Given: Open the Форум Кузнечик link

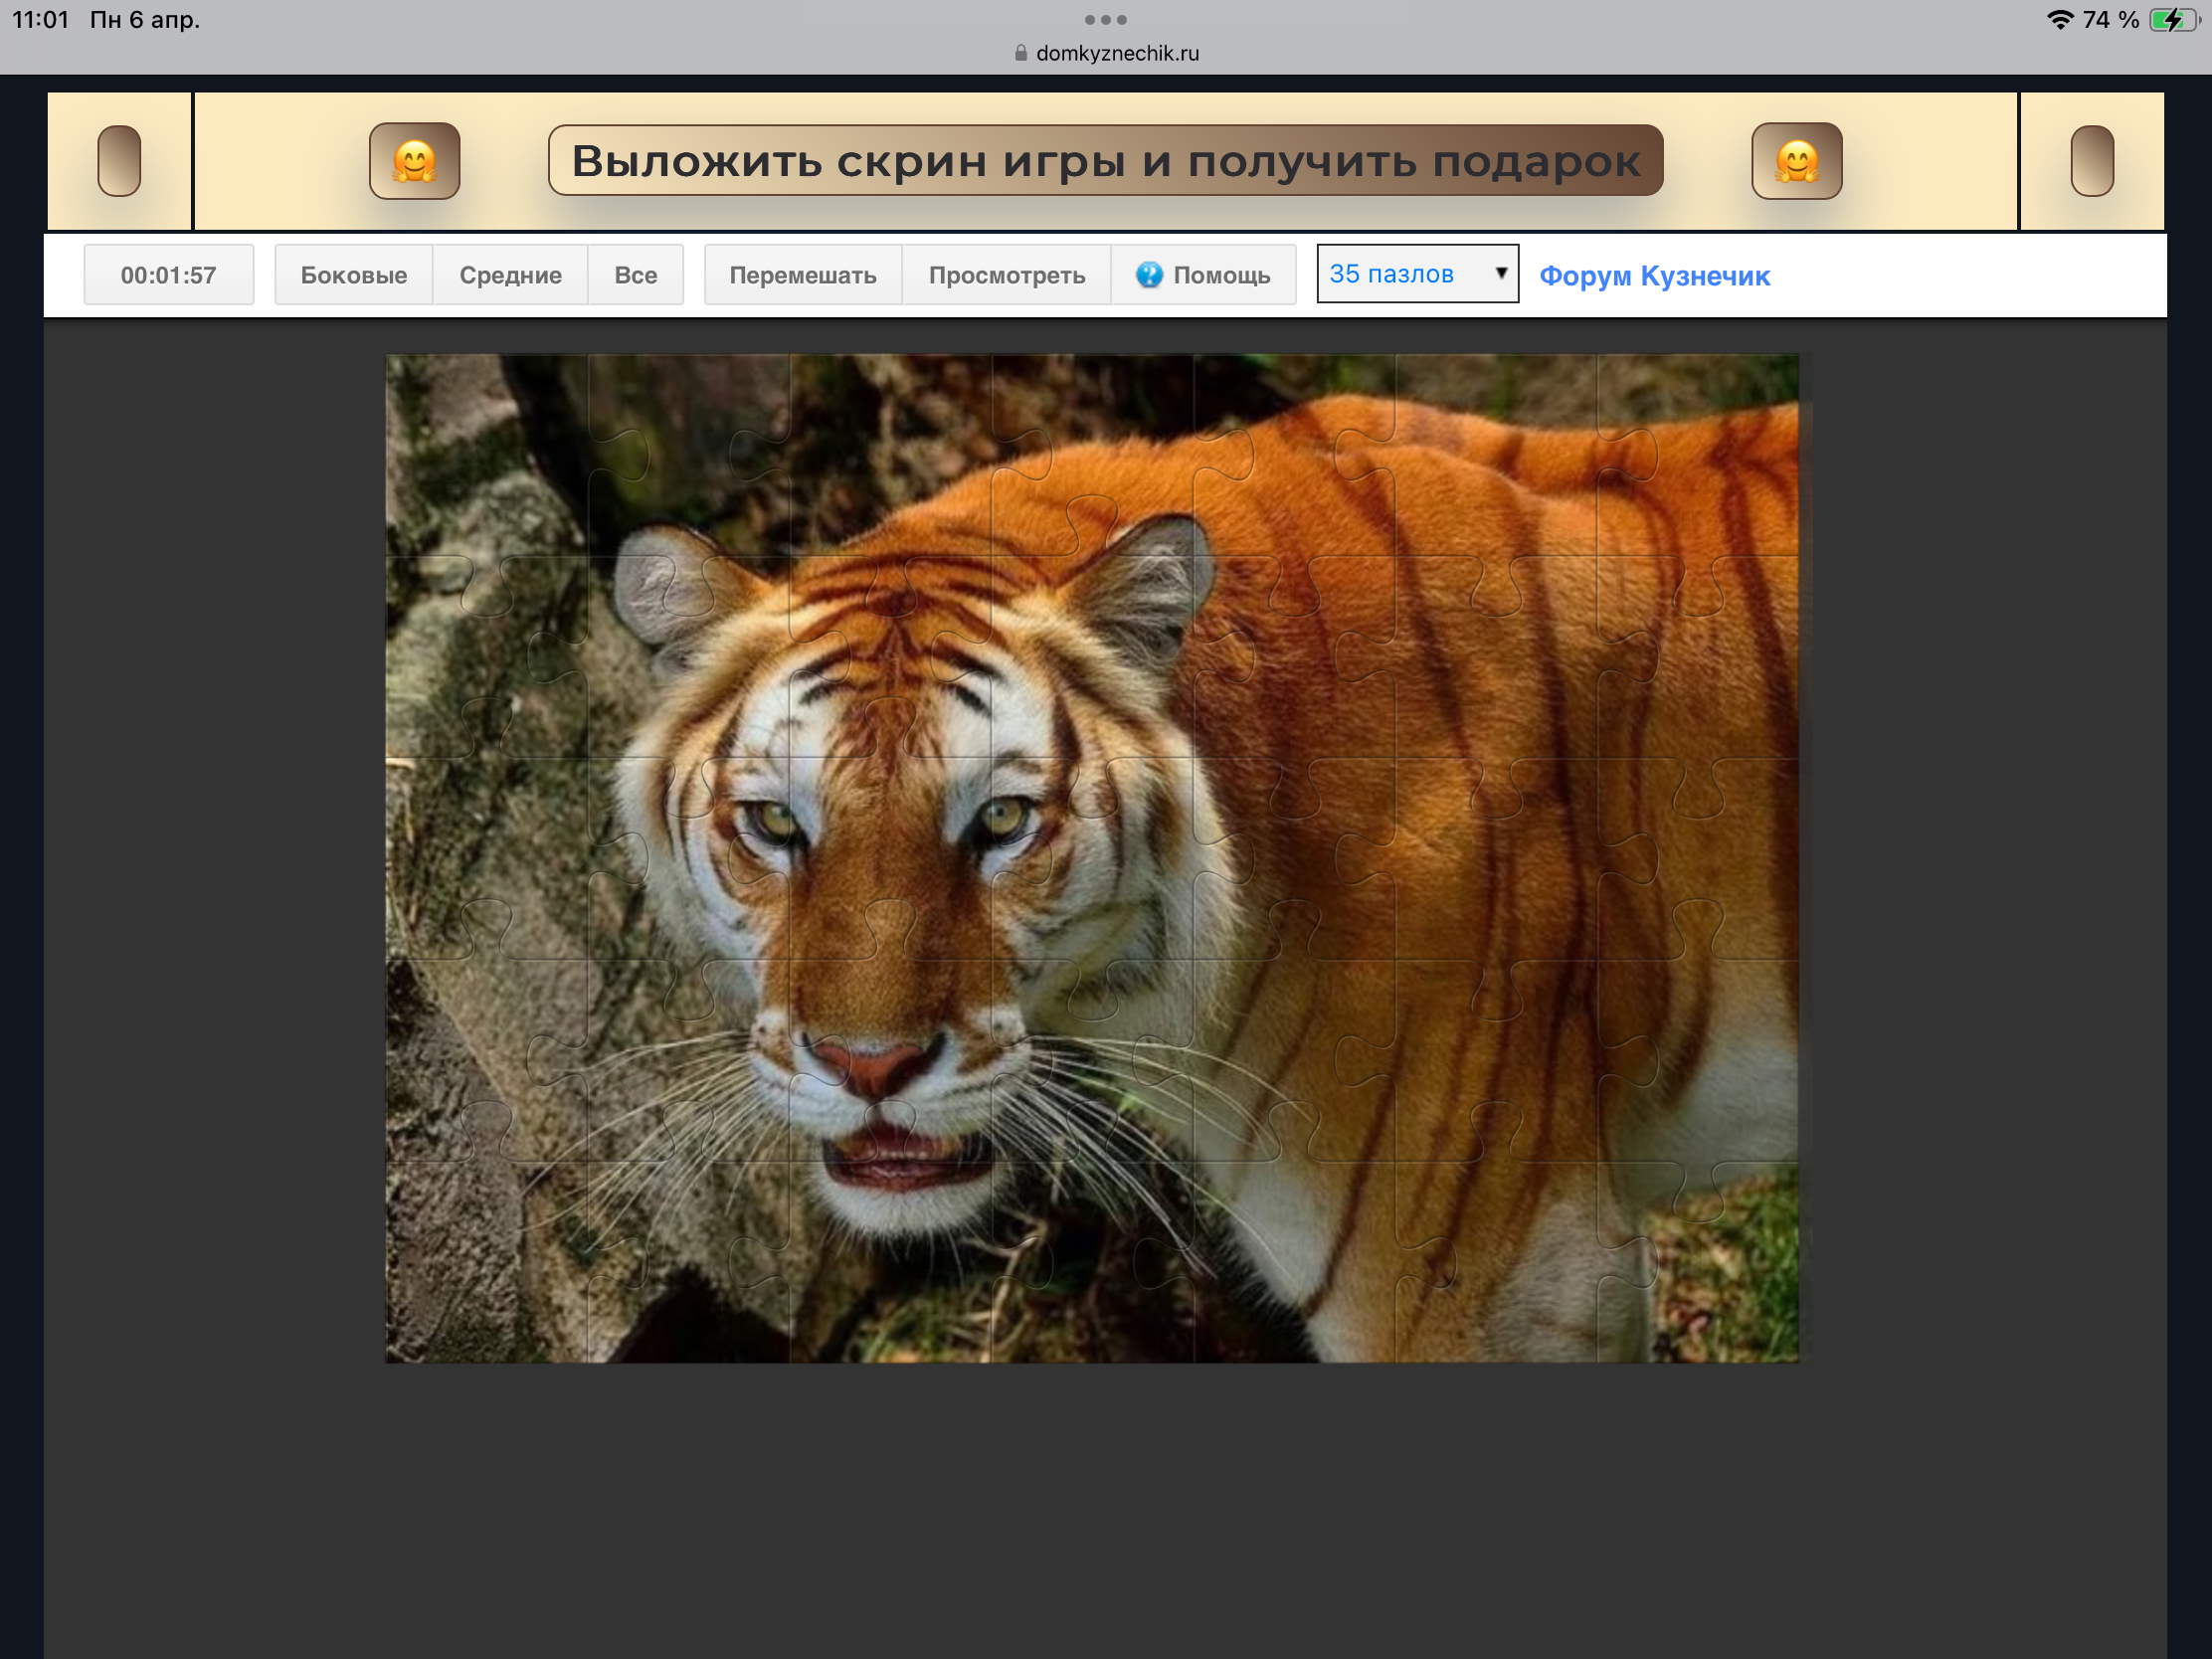Looking at the screenshot, I should coord(1654,276).
